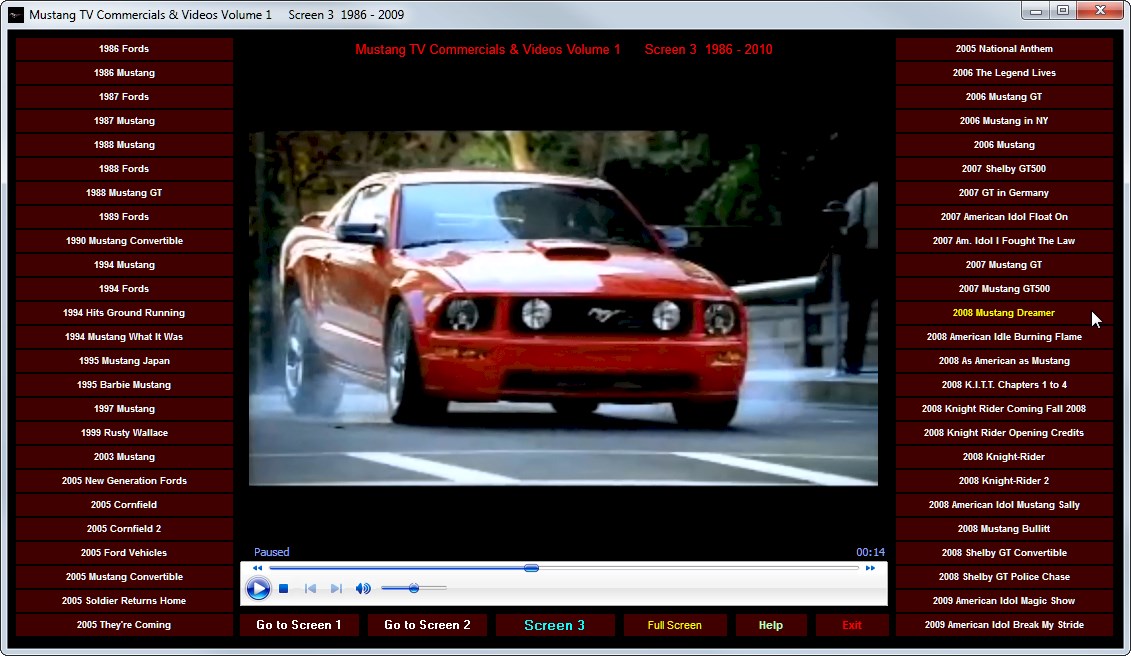Mute the speaker volume icon
This screenshot has width=1131, height=656.
coord(363,589)
